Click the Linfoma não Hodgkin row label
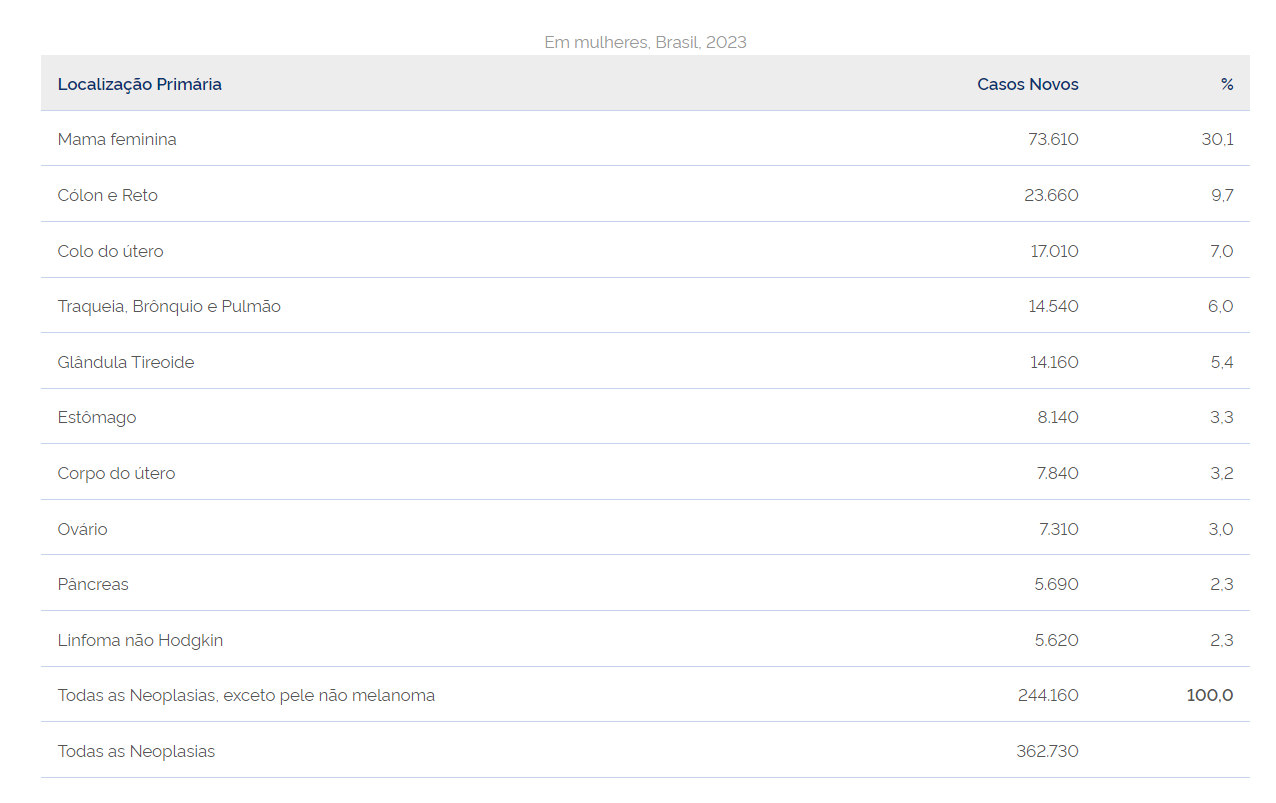Viewport: 1276px width, 803px height. (140, 640)
